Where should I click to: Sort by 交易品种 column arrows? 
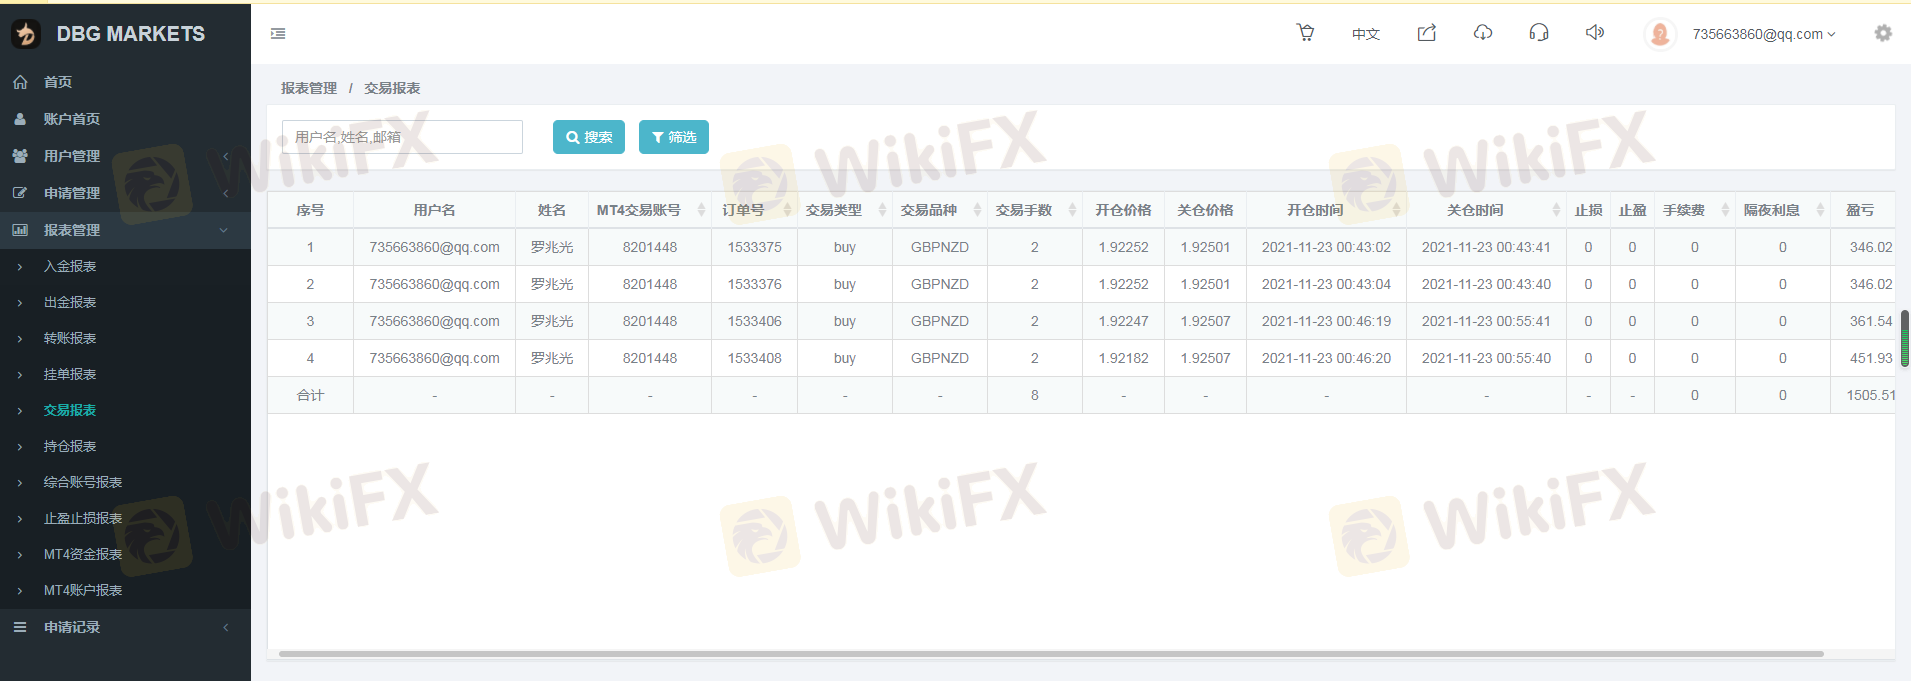(977, 210)
